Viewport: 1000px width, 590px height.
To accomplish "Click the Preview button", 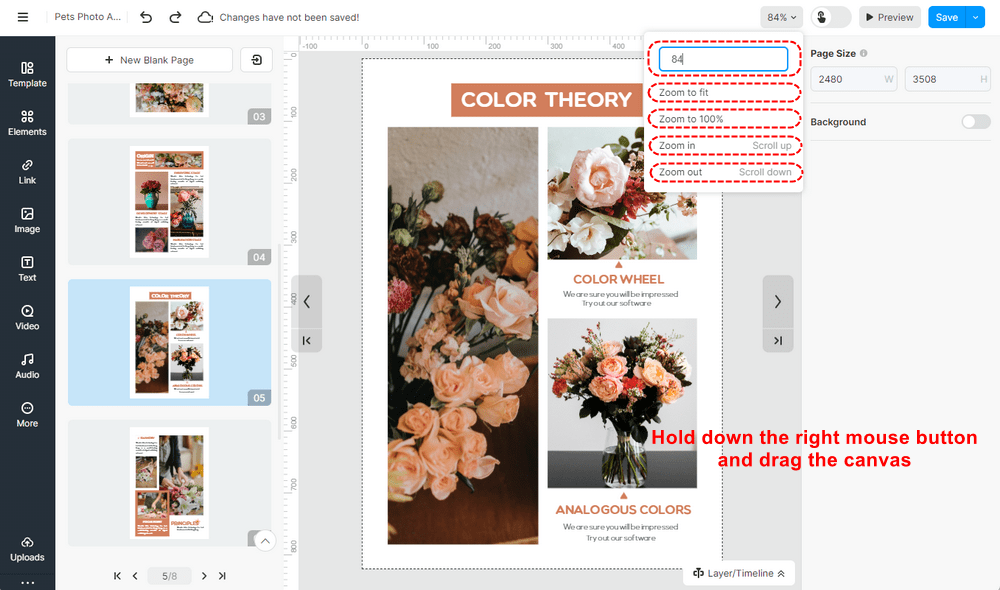I will (x=889, y=17).
